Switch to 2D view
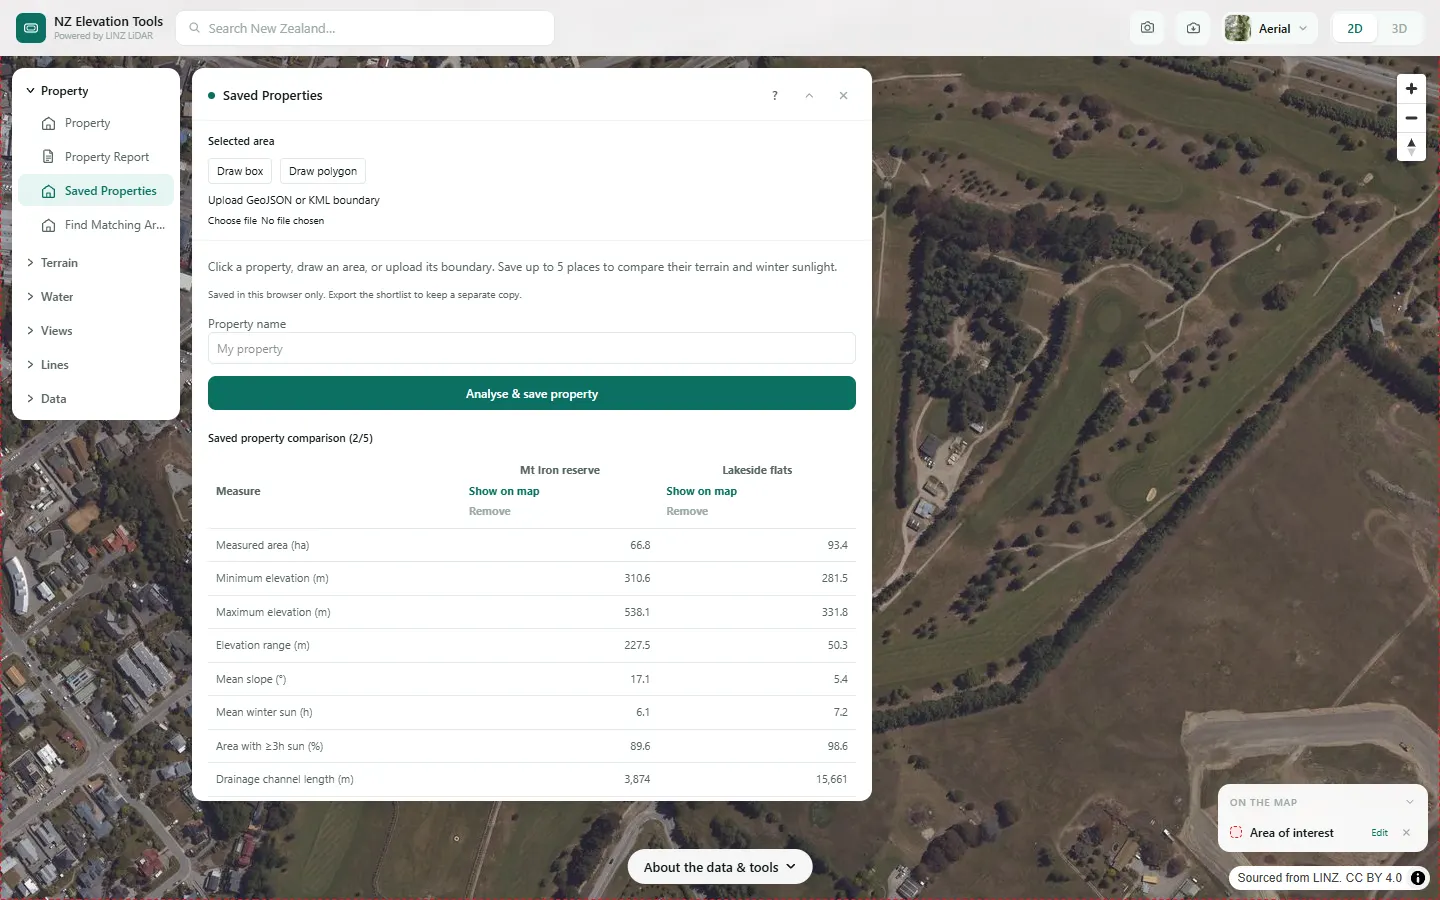 (1355, 28)
